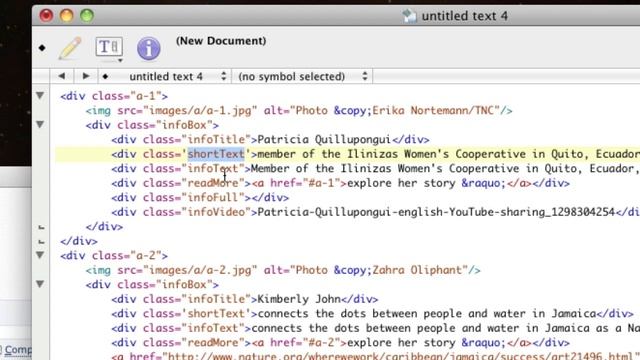This screenshot has width=640, height=360.
Task: Click the document proxy icon in title bar
Action: coord(409,16)
